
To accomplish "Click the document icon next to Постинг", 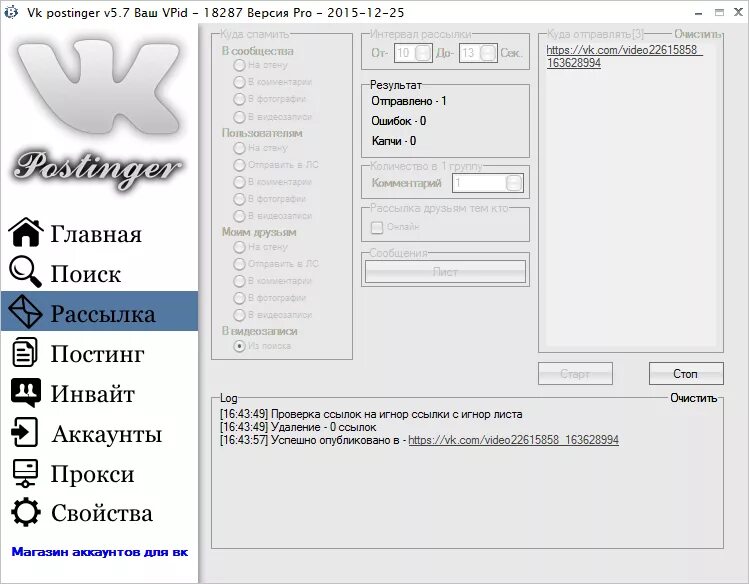I will click(24, 352).
